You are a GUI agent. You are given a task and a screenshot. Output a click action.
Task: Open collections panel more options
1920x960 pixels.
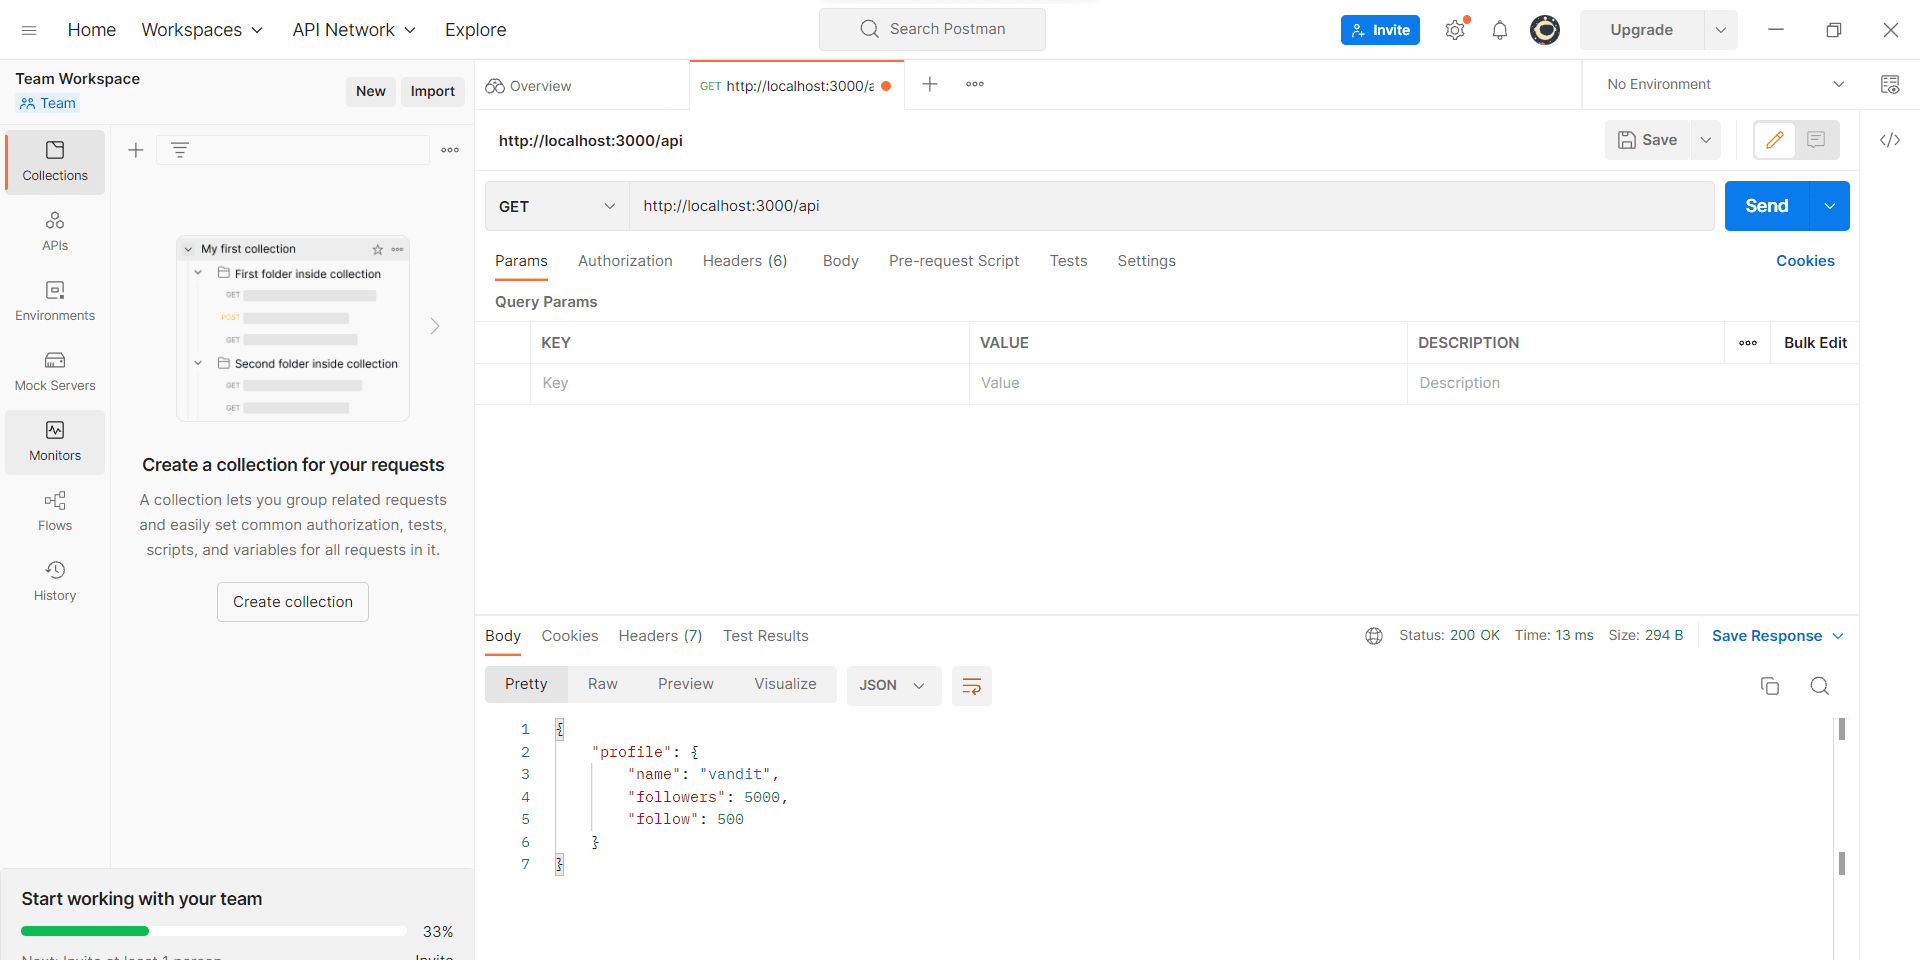coord(450,150)
